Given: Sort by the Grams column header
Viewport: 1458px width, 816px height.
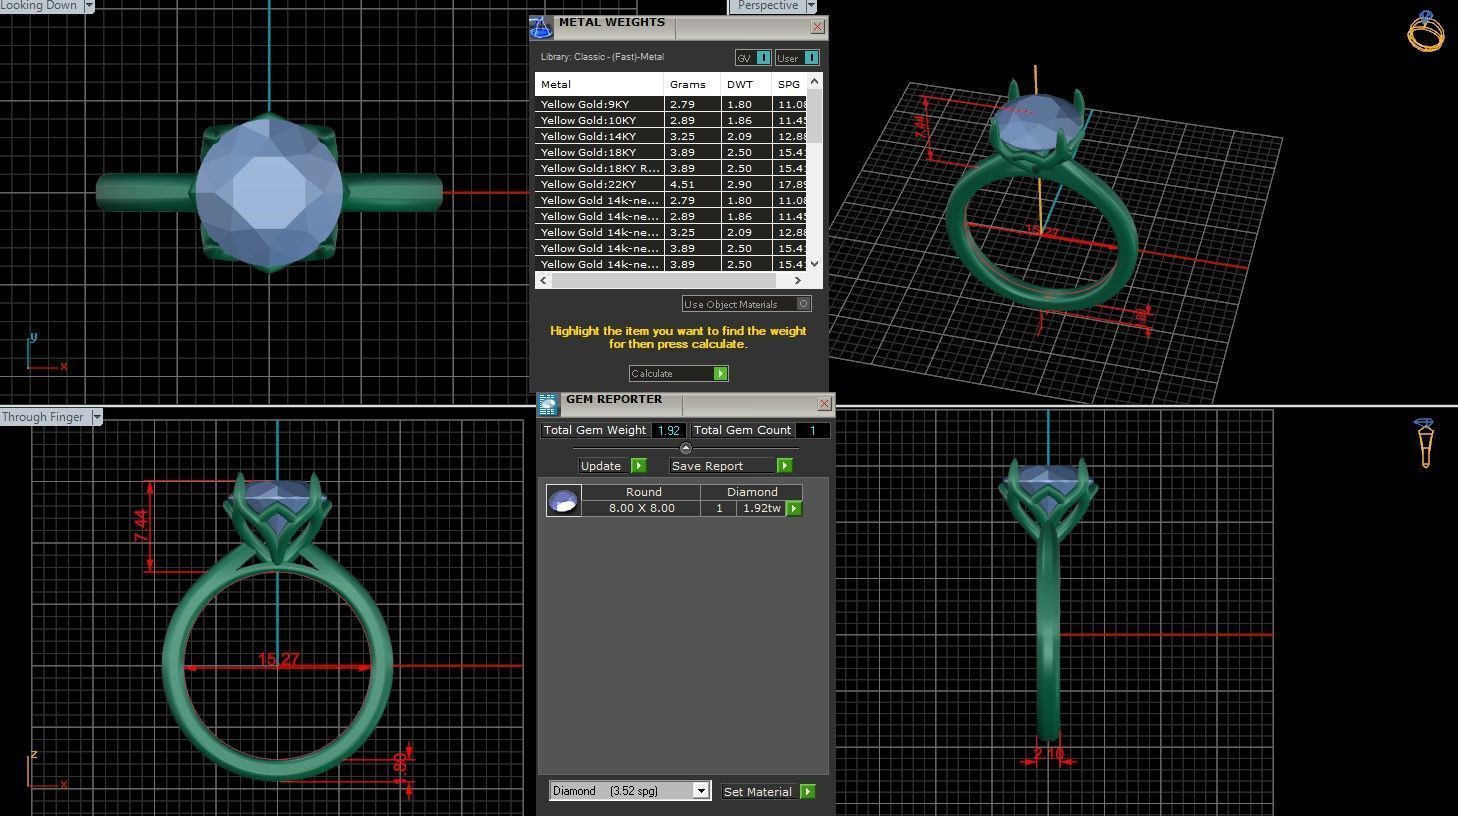Looking at the screenshot, I should point(692,84).
